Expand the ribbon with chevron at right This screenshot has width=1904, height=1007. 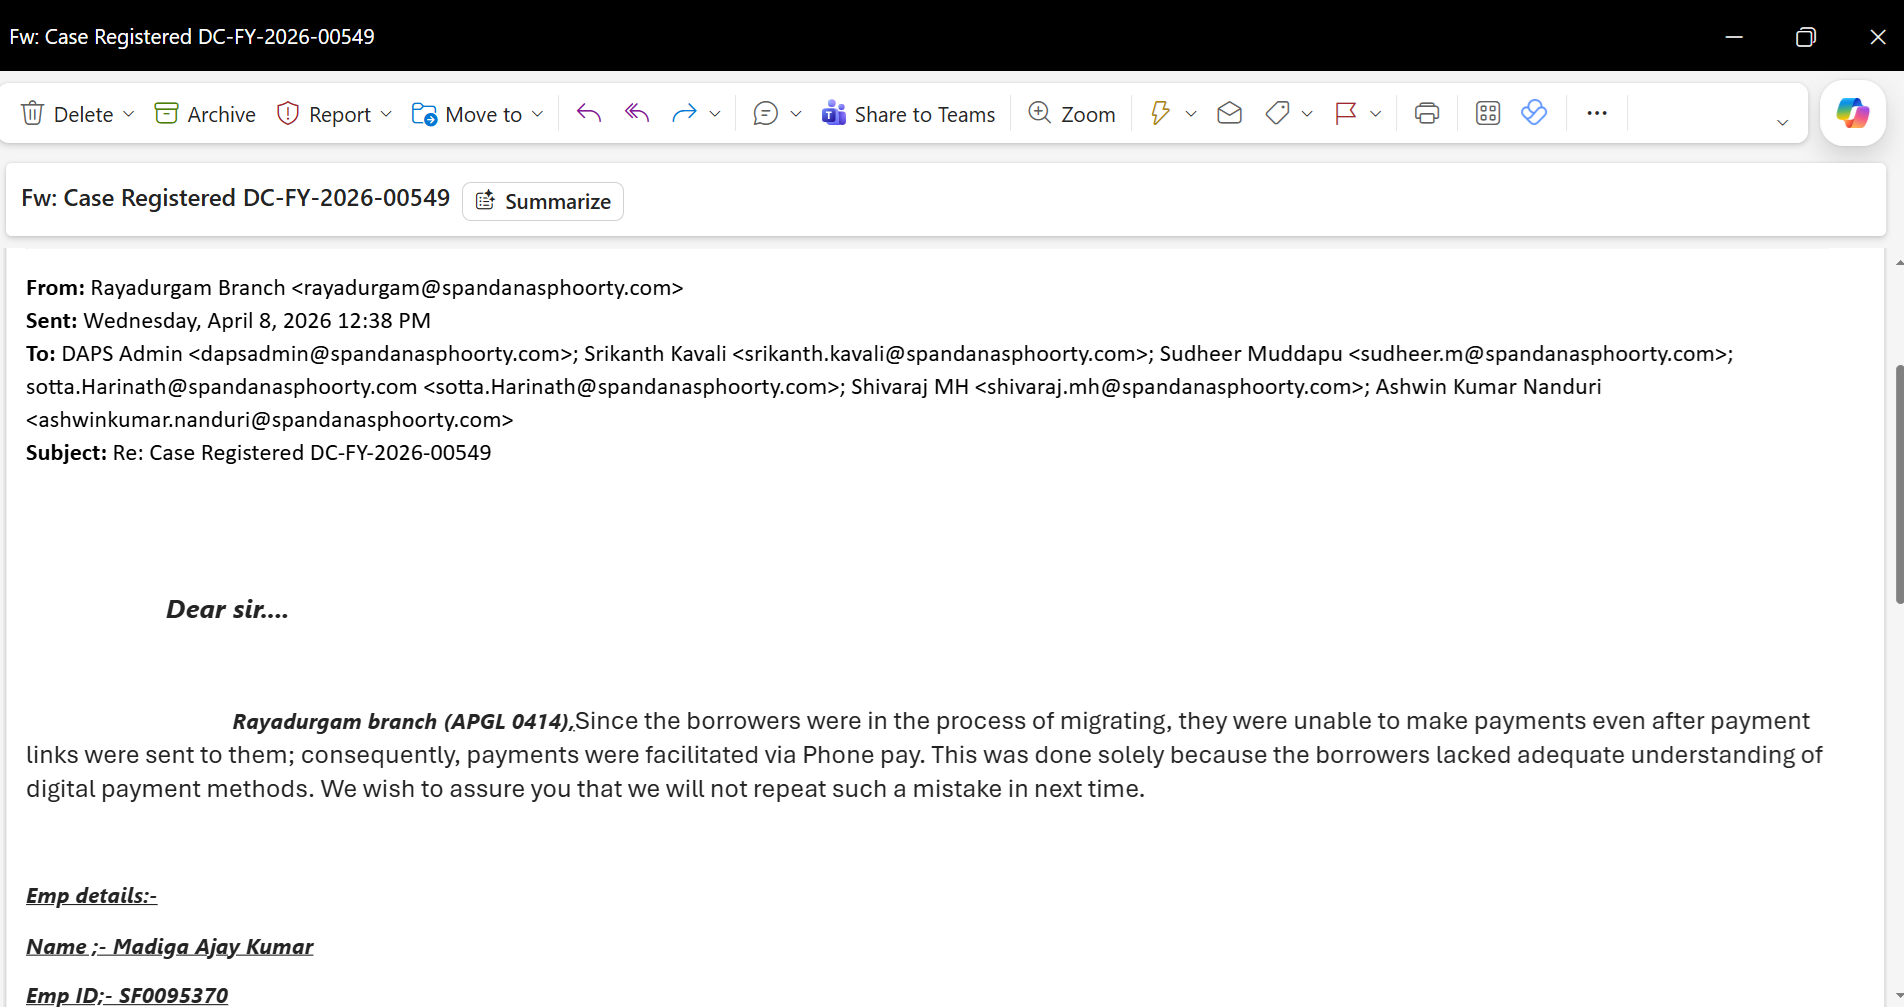tap(1782, 122)
